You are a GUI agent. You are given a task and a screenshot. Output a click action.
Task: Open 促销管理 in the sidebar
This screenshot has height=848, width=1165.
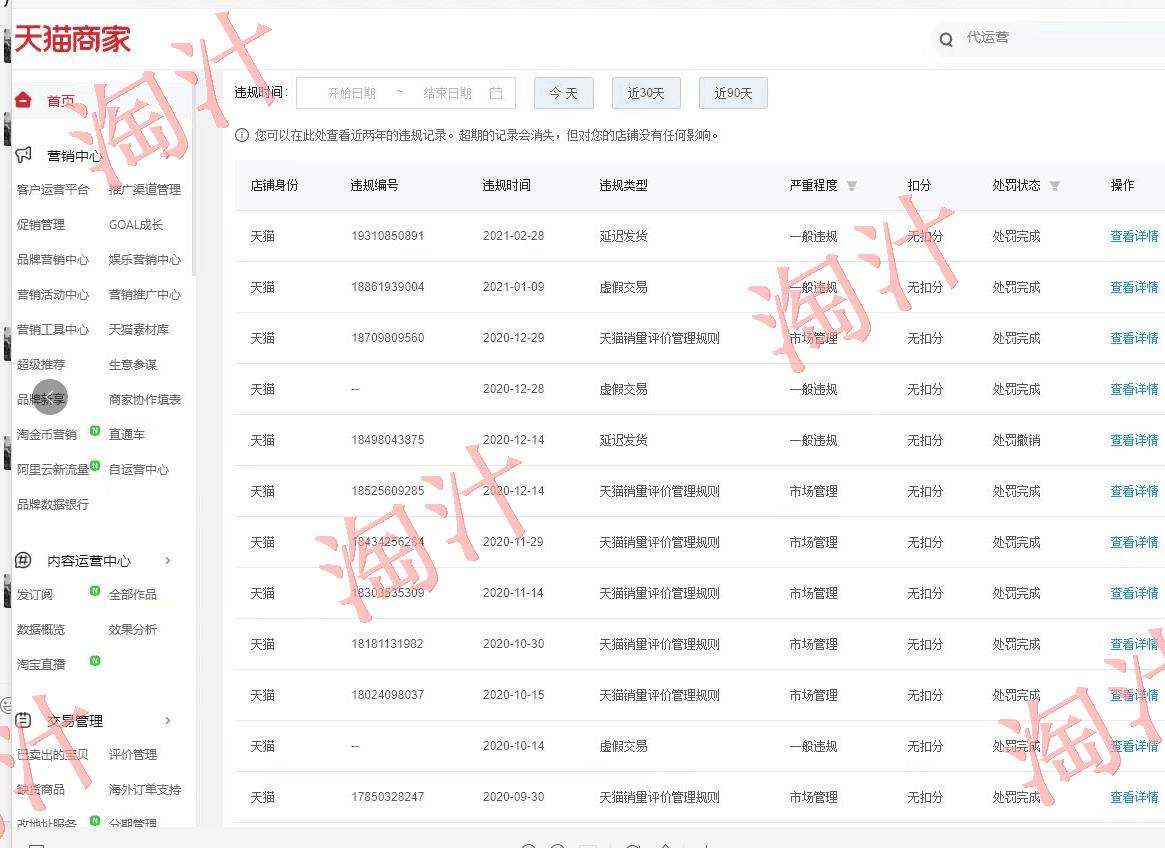point(41,224)
